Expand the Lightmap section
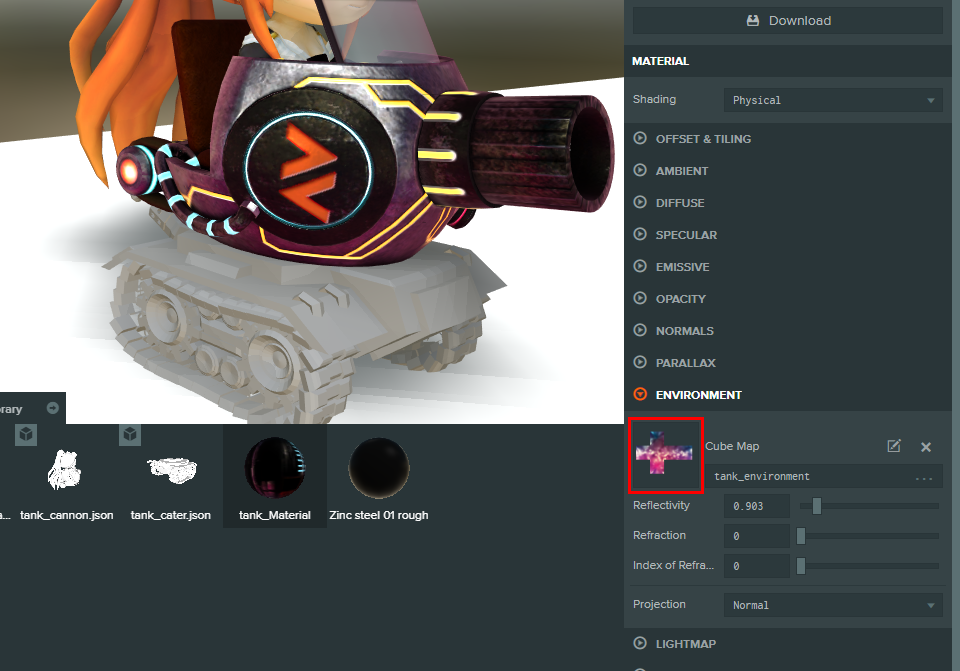 [x=685, y=643]
